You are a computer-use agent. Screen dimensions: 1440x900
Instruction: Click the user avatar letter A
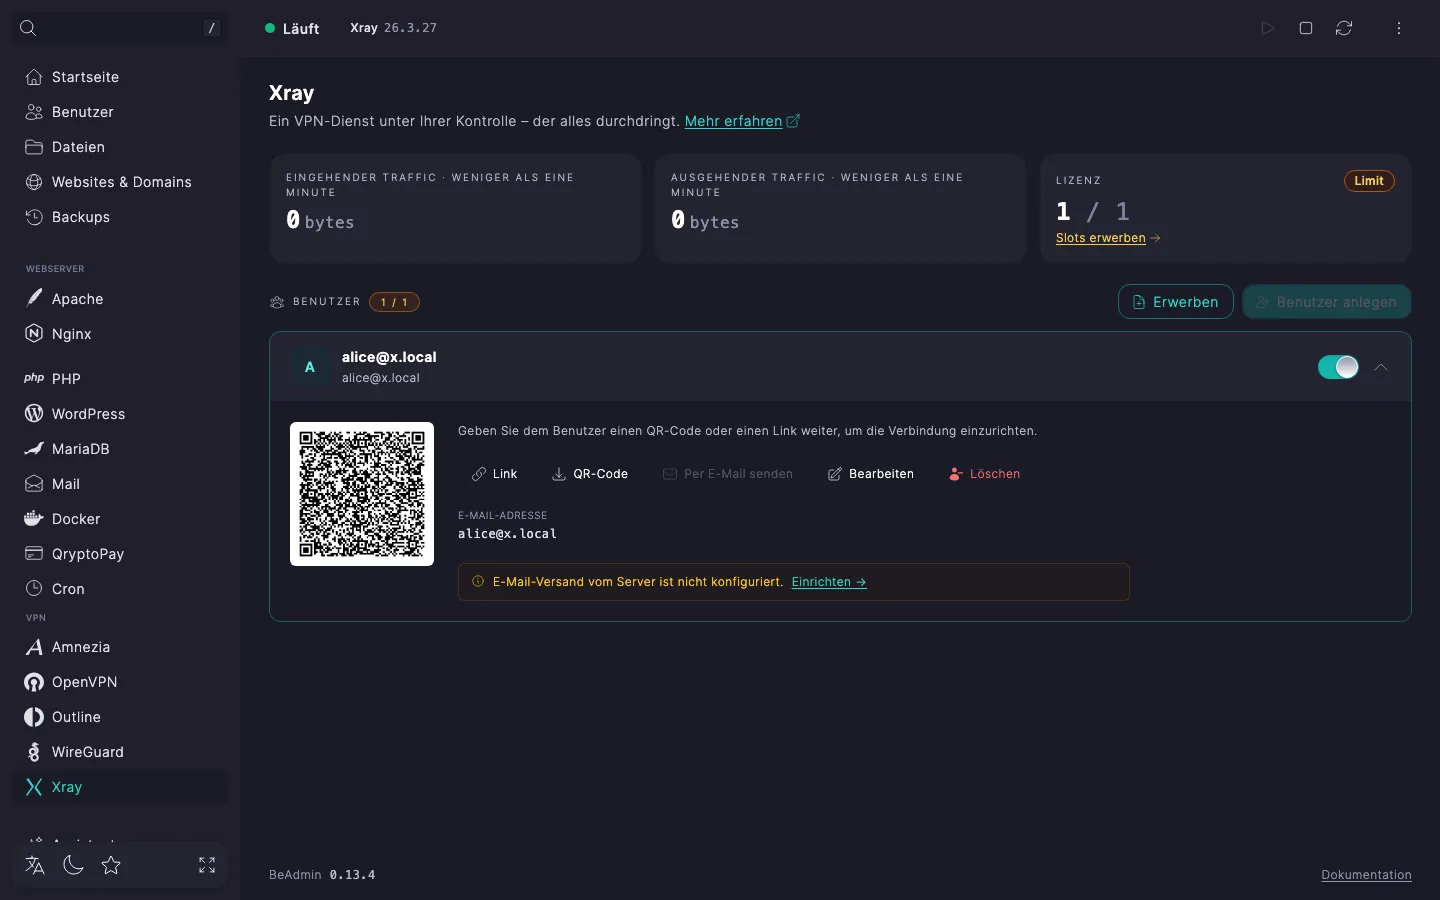pos(310,367)
